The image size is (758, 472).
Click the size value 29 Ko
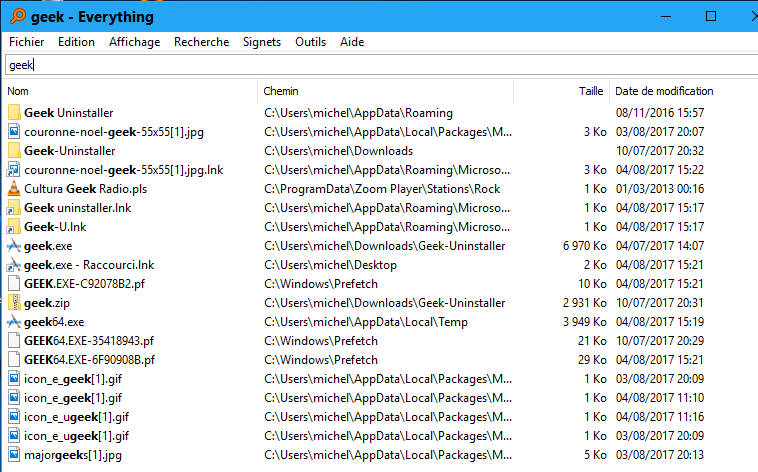[x=592, y=360]
